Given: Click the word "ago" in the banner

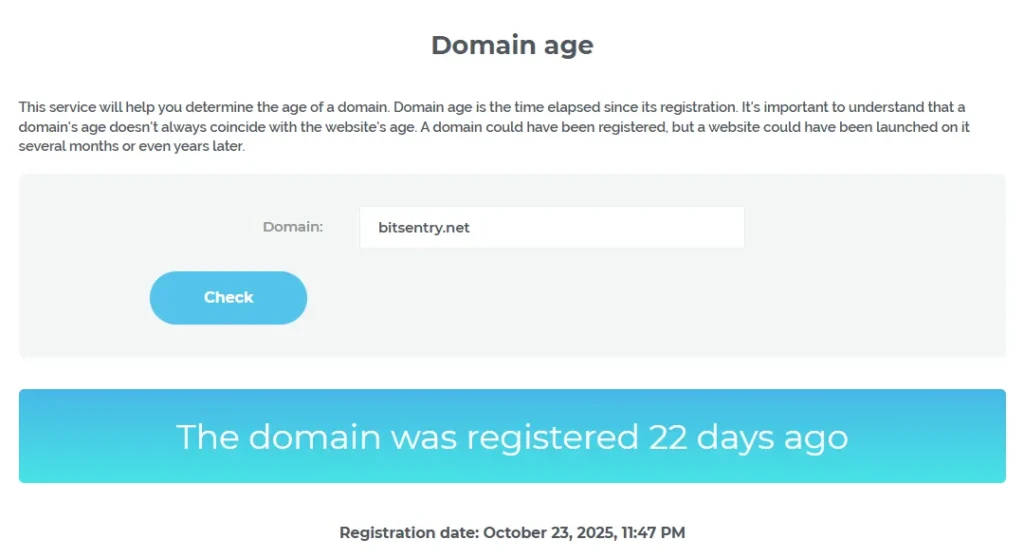Looking at the screenshot, I should tap(814, 437).
